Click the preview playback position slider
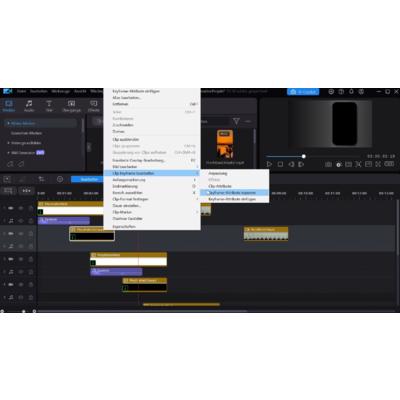Image resolution: width=400 pixels, height=400 pixels. coord(313,156)
